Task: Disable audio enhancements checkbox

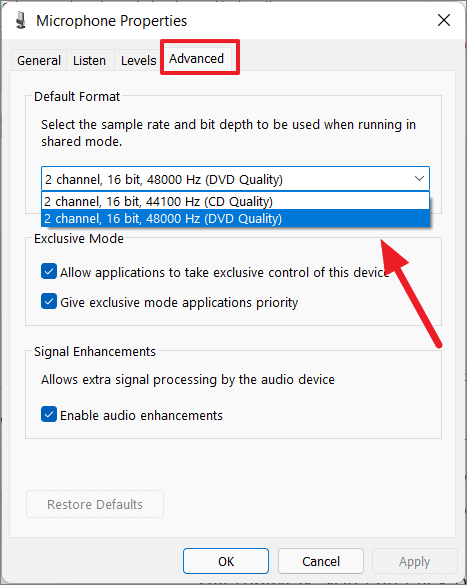Action: [49, 414]
